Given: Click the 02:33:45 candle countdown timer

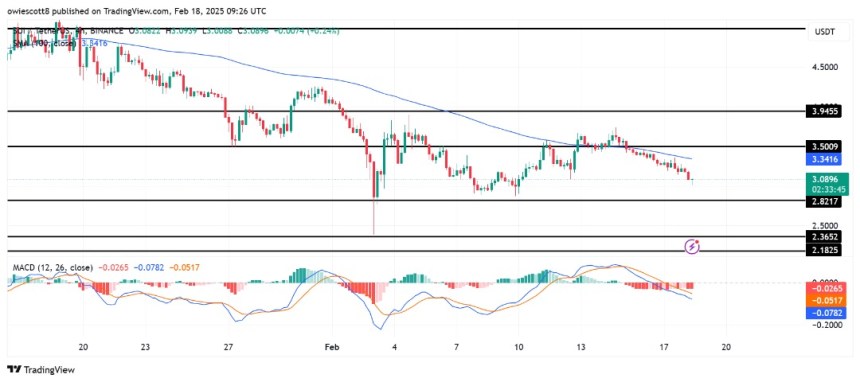Looking at the screenshot, I should (828, 189).
